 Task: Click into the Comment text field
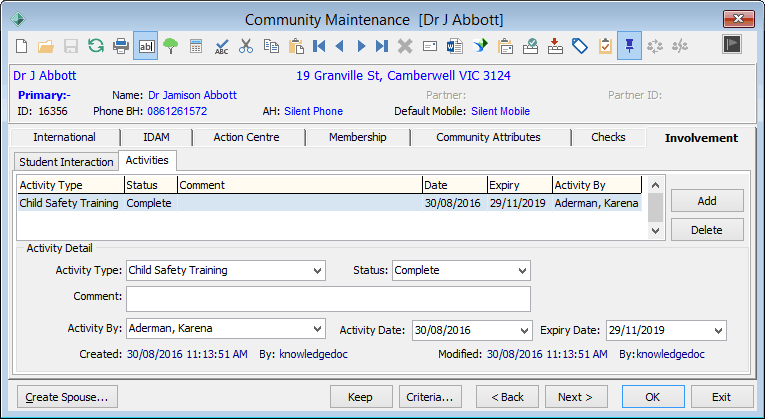point(328,299)
